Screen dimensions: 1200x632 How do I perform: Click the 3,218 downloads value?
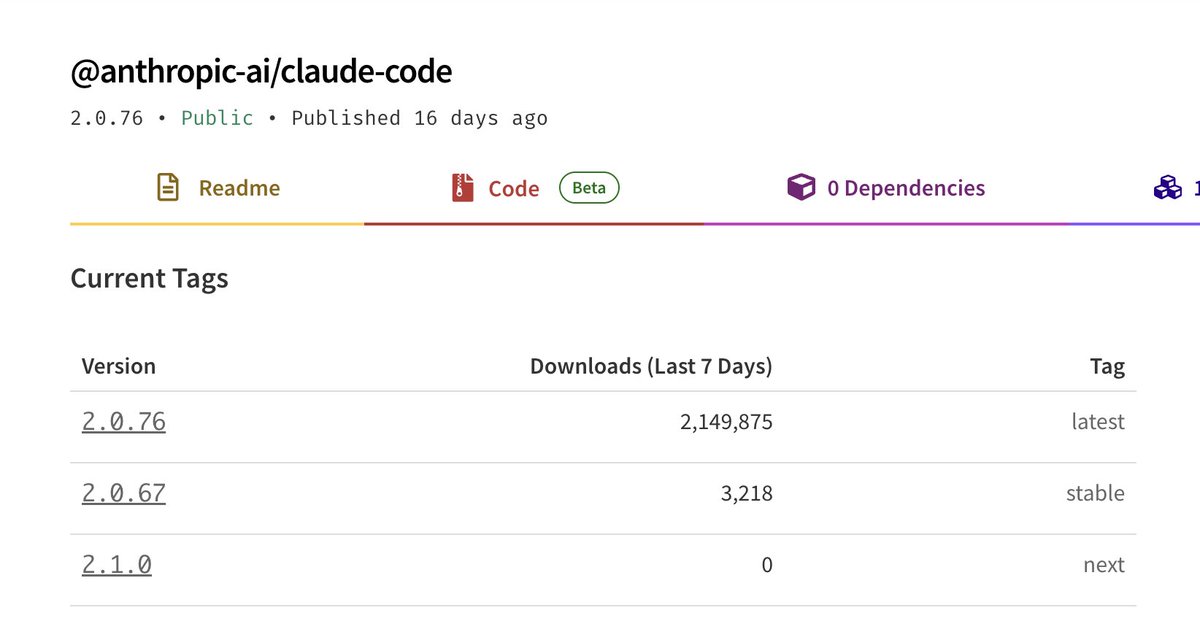click(x=748, y=493)
